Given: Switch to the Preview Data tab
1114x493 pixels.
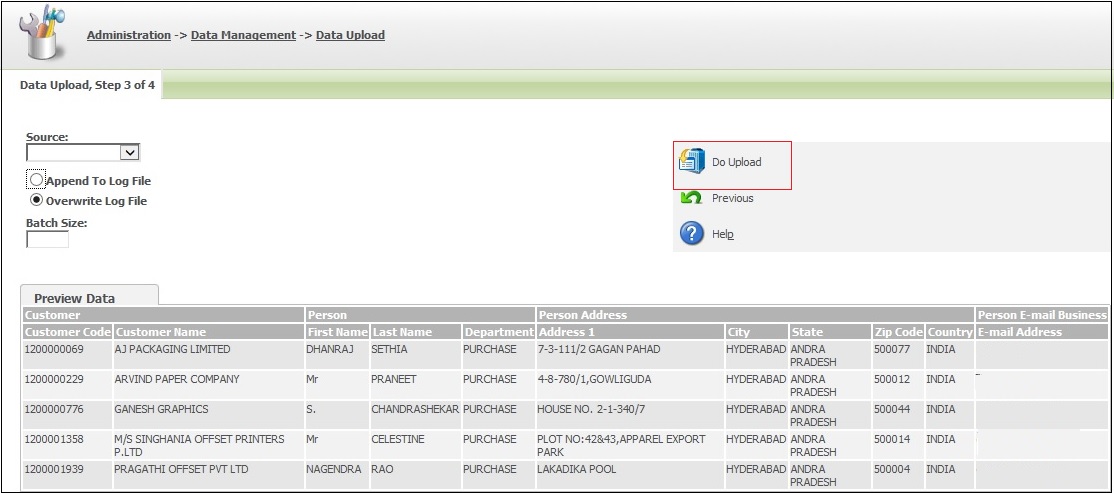Looking at the screenshot, I should pyautogui.click(x=74, y=298).
